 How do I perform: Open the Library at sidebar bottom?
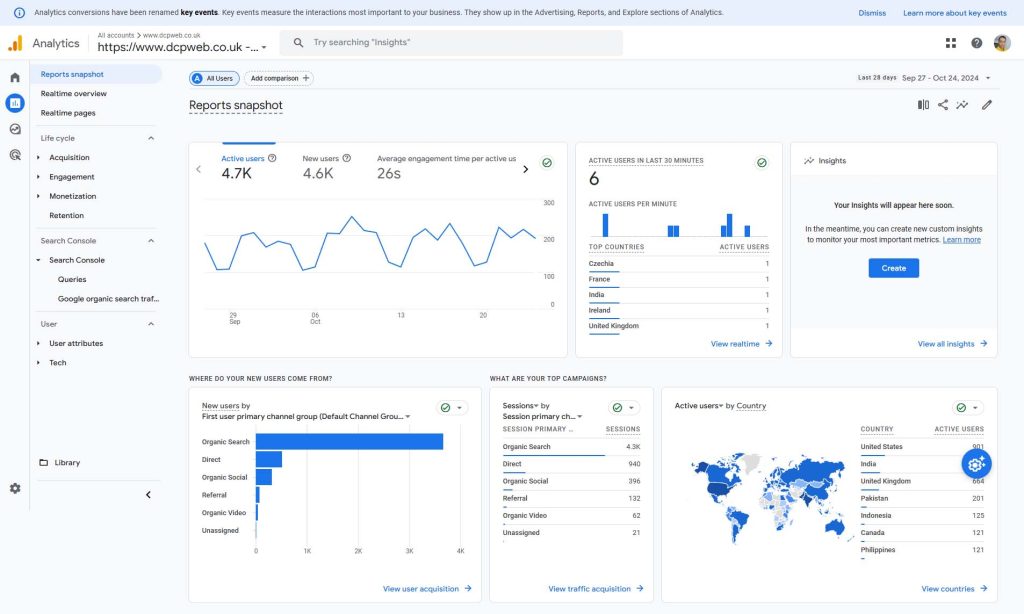pyautogui.click(x=68, y=462)
